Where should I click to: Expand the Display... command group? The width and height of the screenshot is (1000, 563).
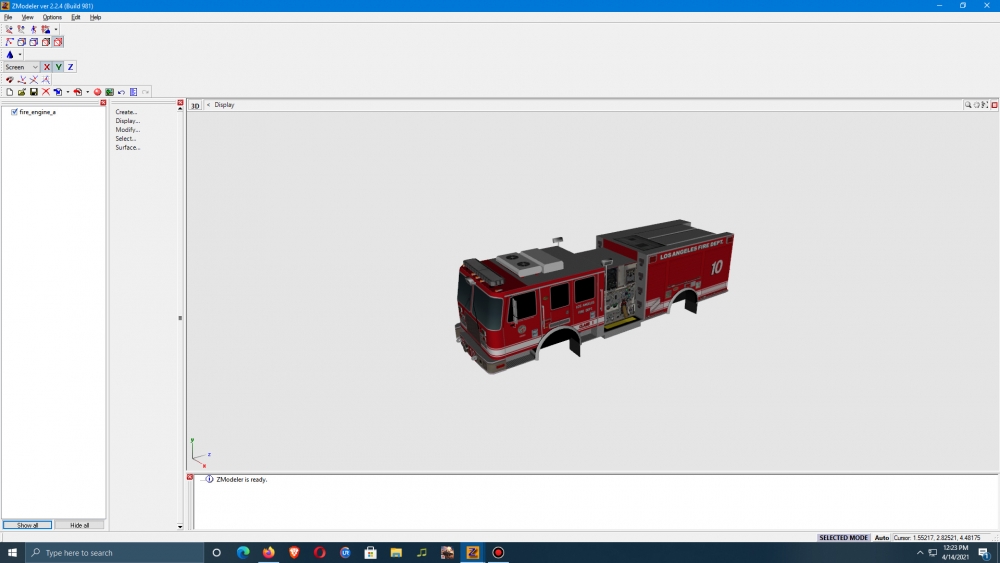(x=128, y=121)
